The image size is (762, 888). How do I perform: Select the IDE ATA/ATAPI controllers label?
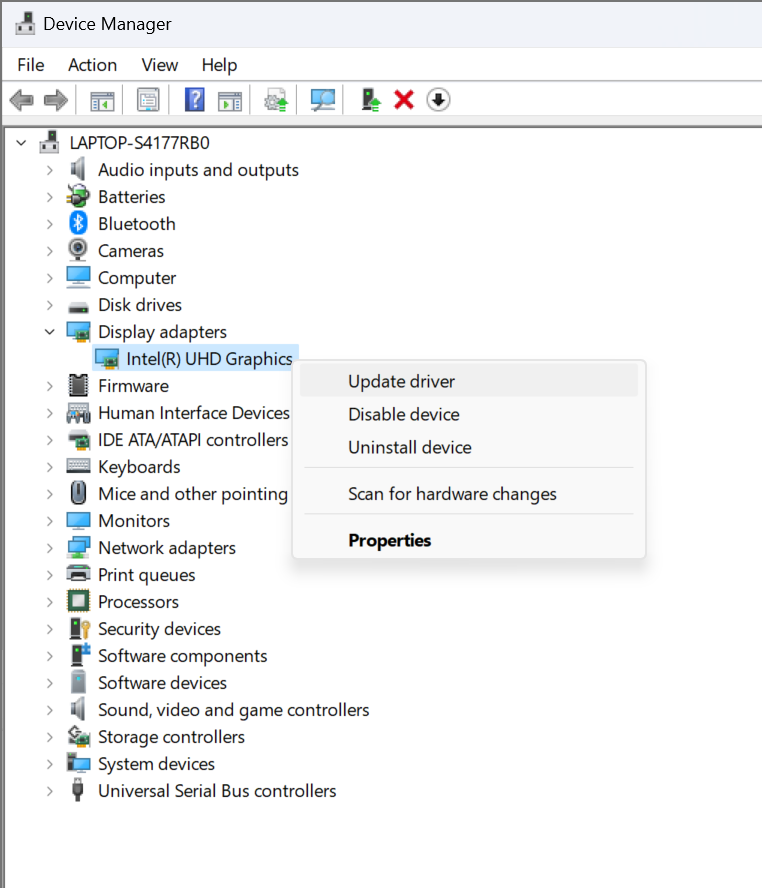(x=193, y=440)
